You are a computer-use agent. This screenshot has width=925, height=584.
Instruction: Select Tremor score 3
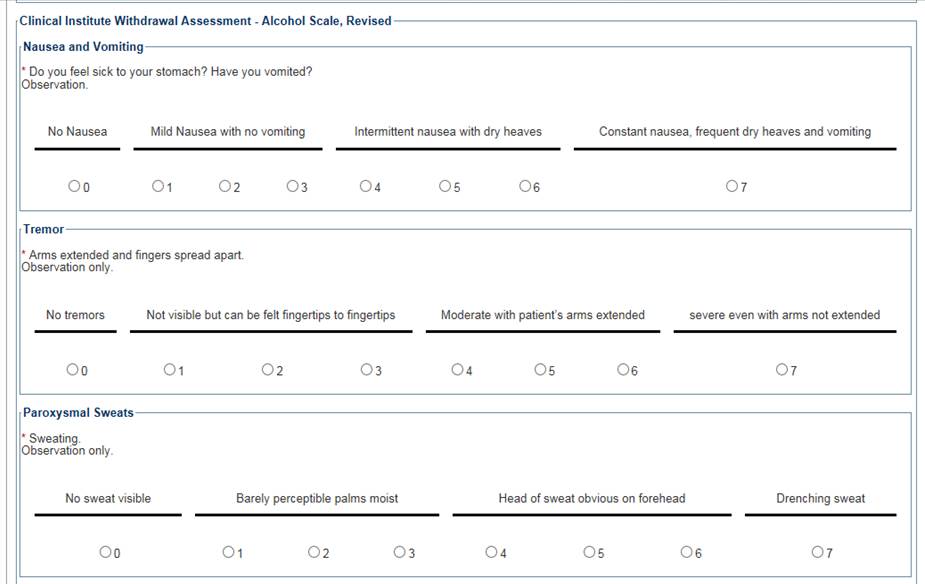click(366, 370)
